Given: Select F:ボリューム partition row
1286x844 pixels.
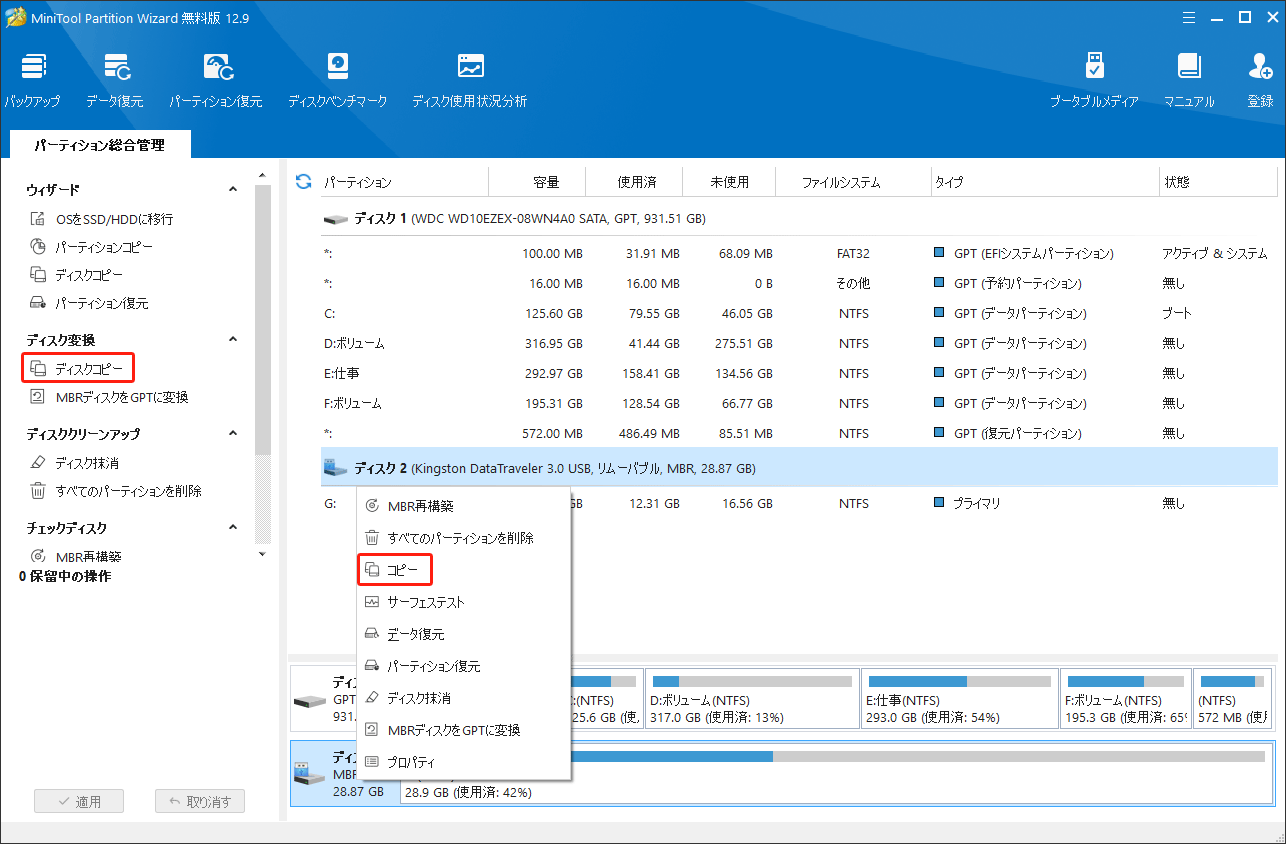Looking at the screenshot, I should 798,403.
